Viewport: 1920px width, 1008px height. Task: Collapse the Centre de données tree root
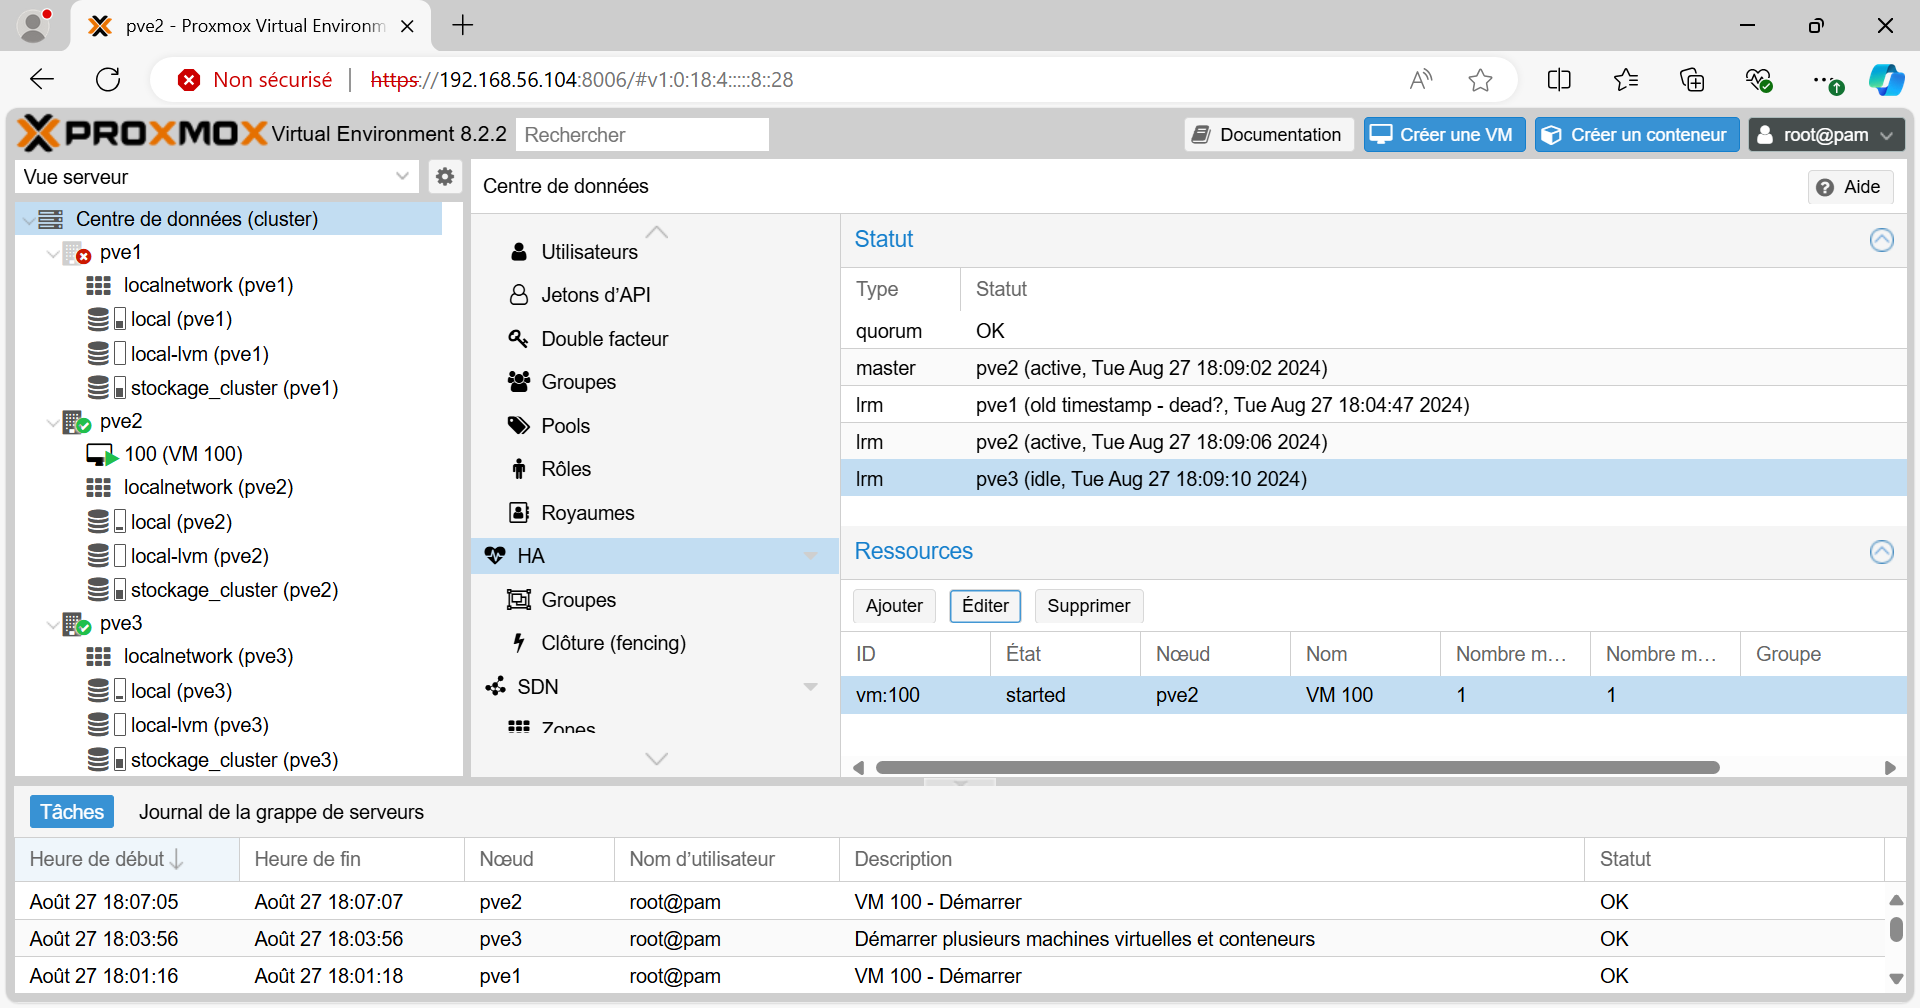click(x=28, y=220)
